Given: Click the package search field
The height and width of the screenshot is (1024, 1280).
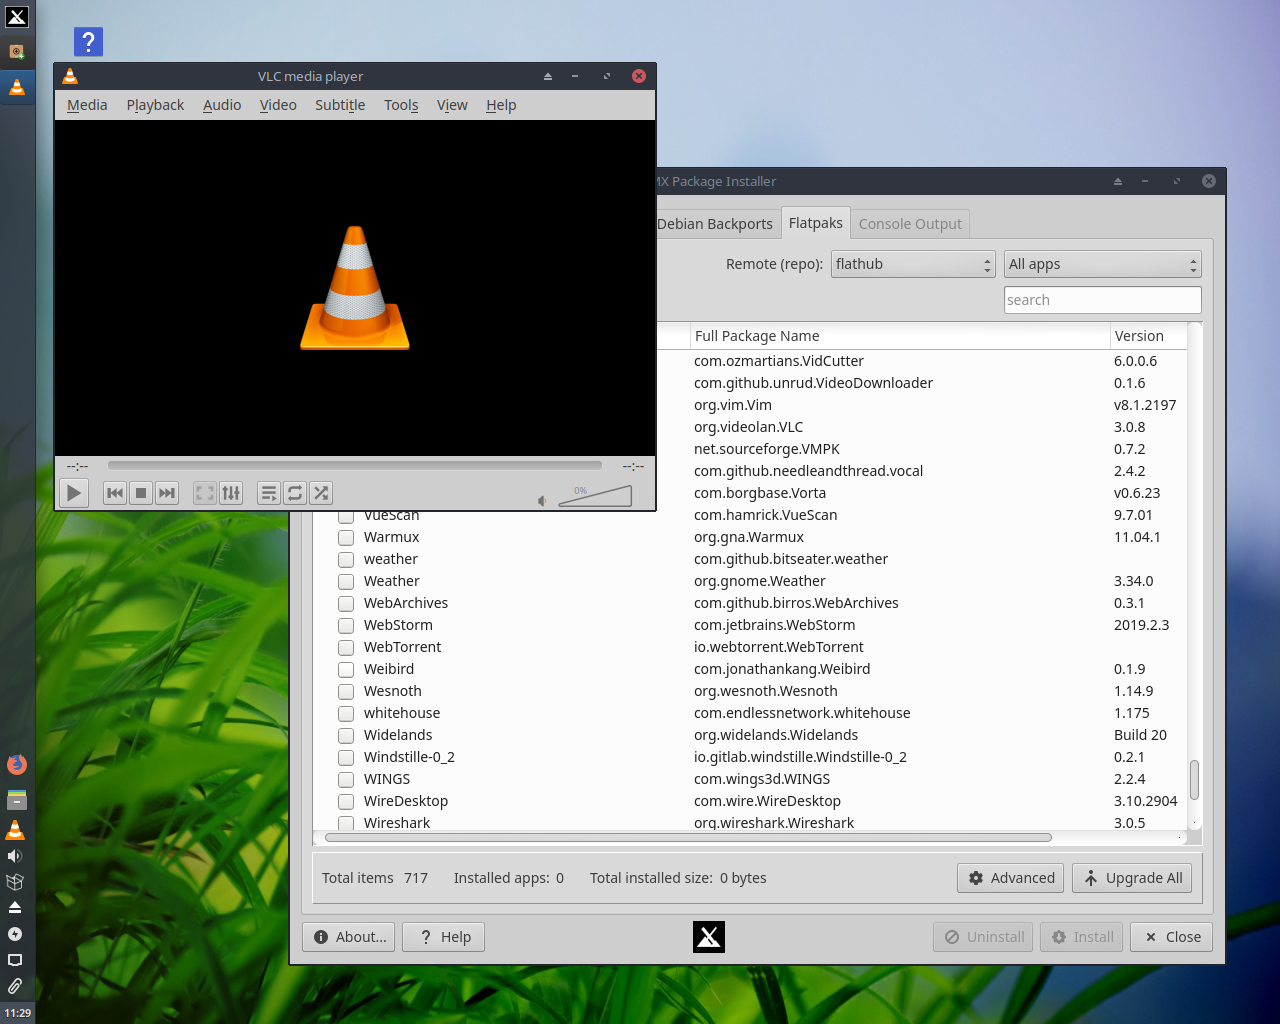Looking at the screenshot, I should pyautogui.click(x=1102, y=300).
